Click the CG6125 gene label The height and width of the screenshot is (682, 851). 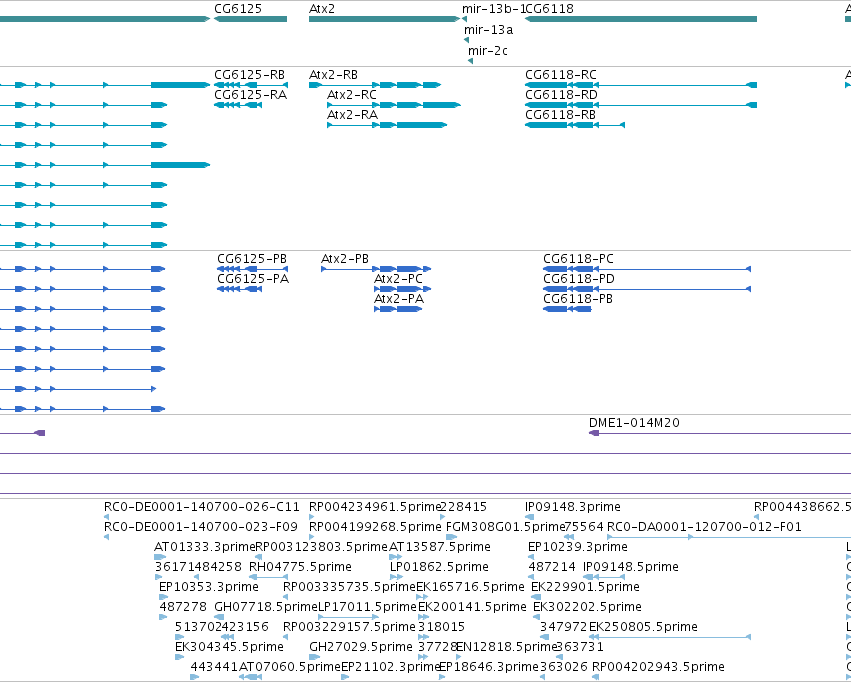pos(238,9)
